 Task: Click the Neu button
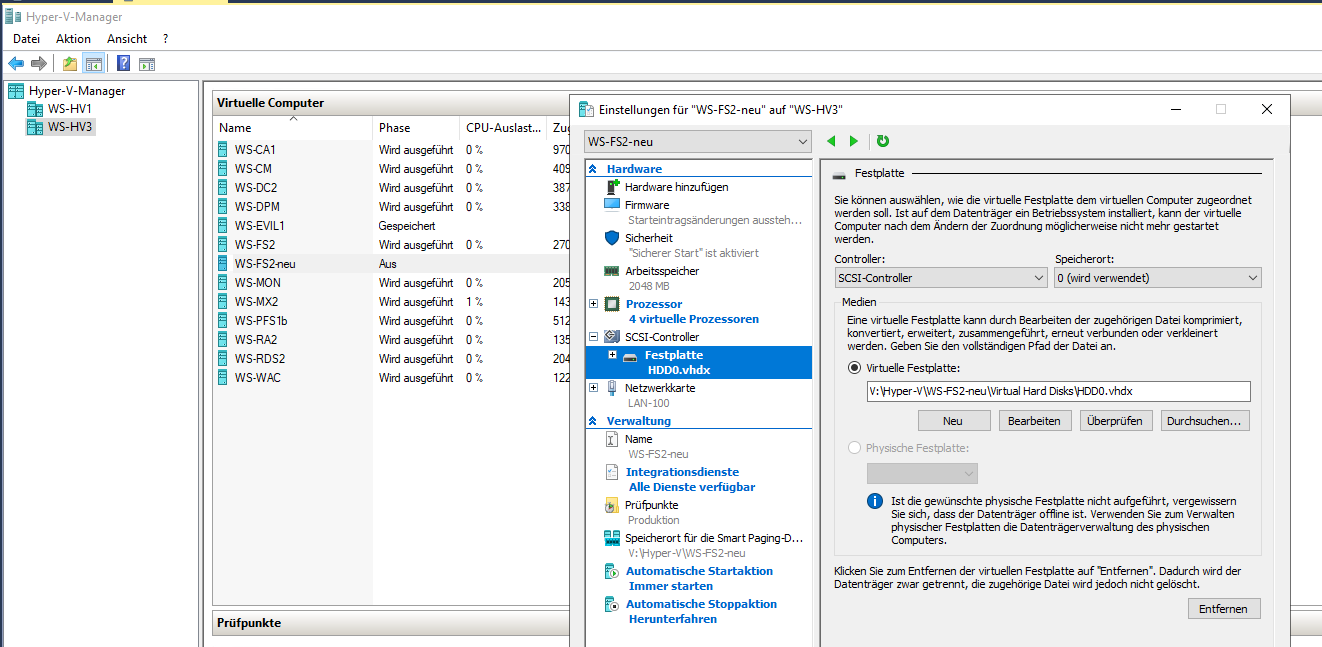953,421
